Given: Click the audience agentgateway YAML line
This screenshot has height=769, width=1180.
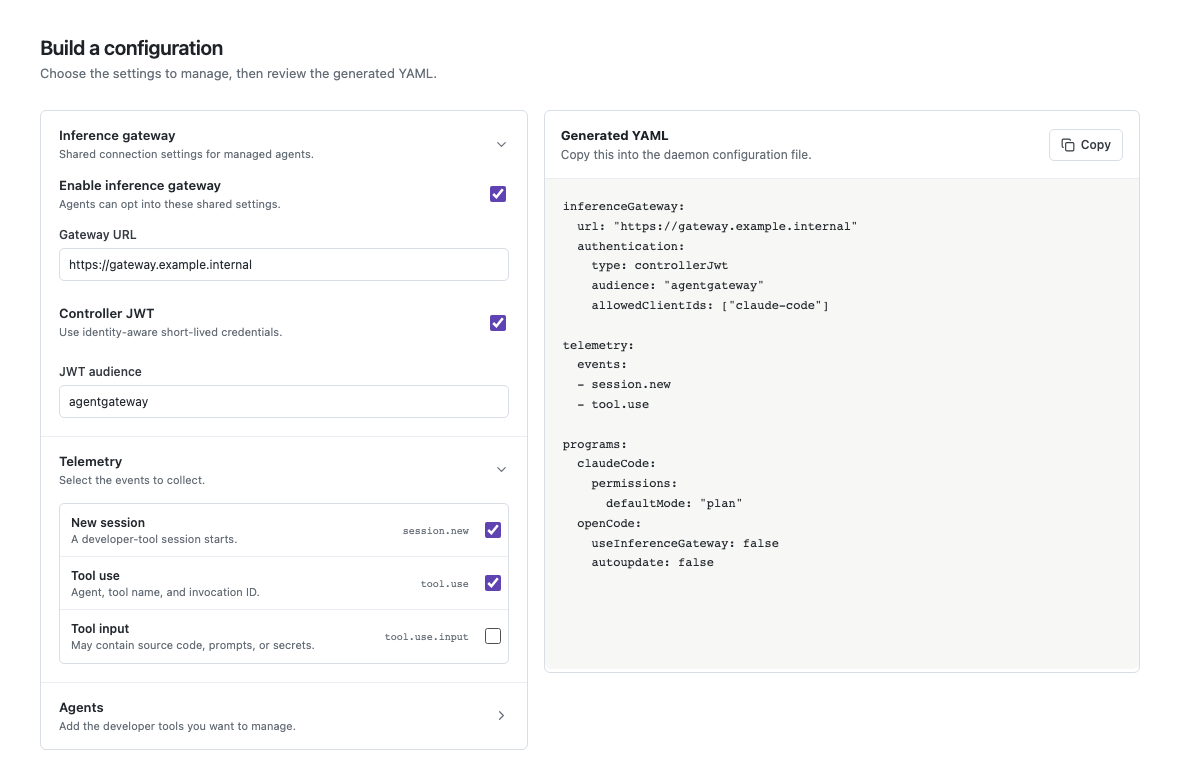Looking at the screenshot, I should click(x=677, y=286).
